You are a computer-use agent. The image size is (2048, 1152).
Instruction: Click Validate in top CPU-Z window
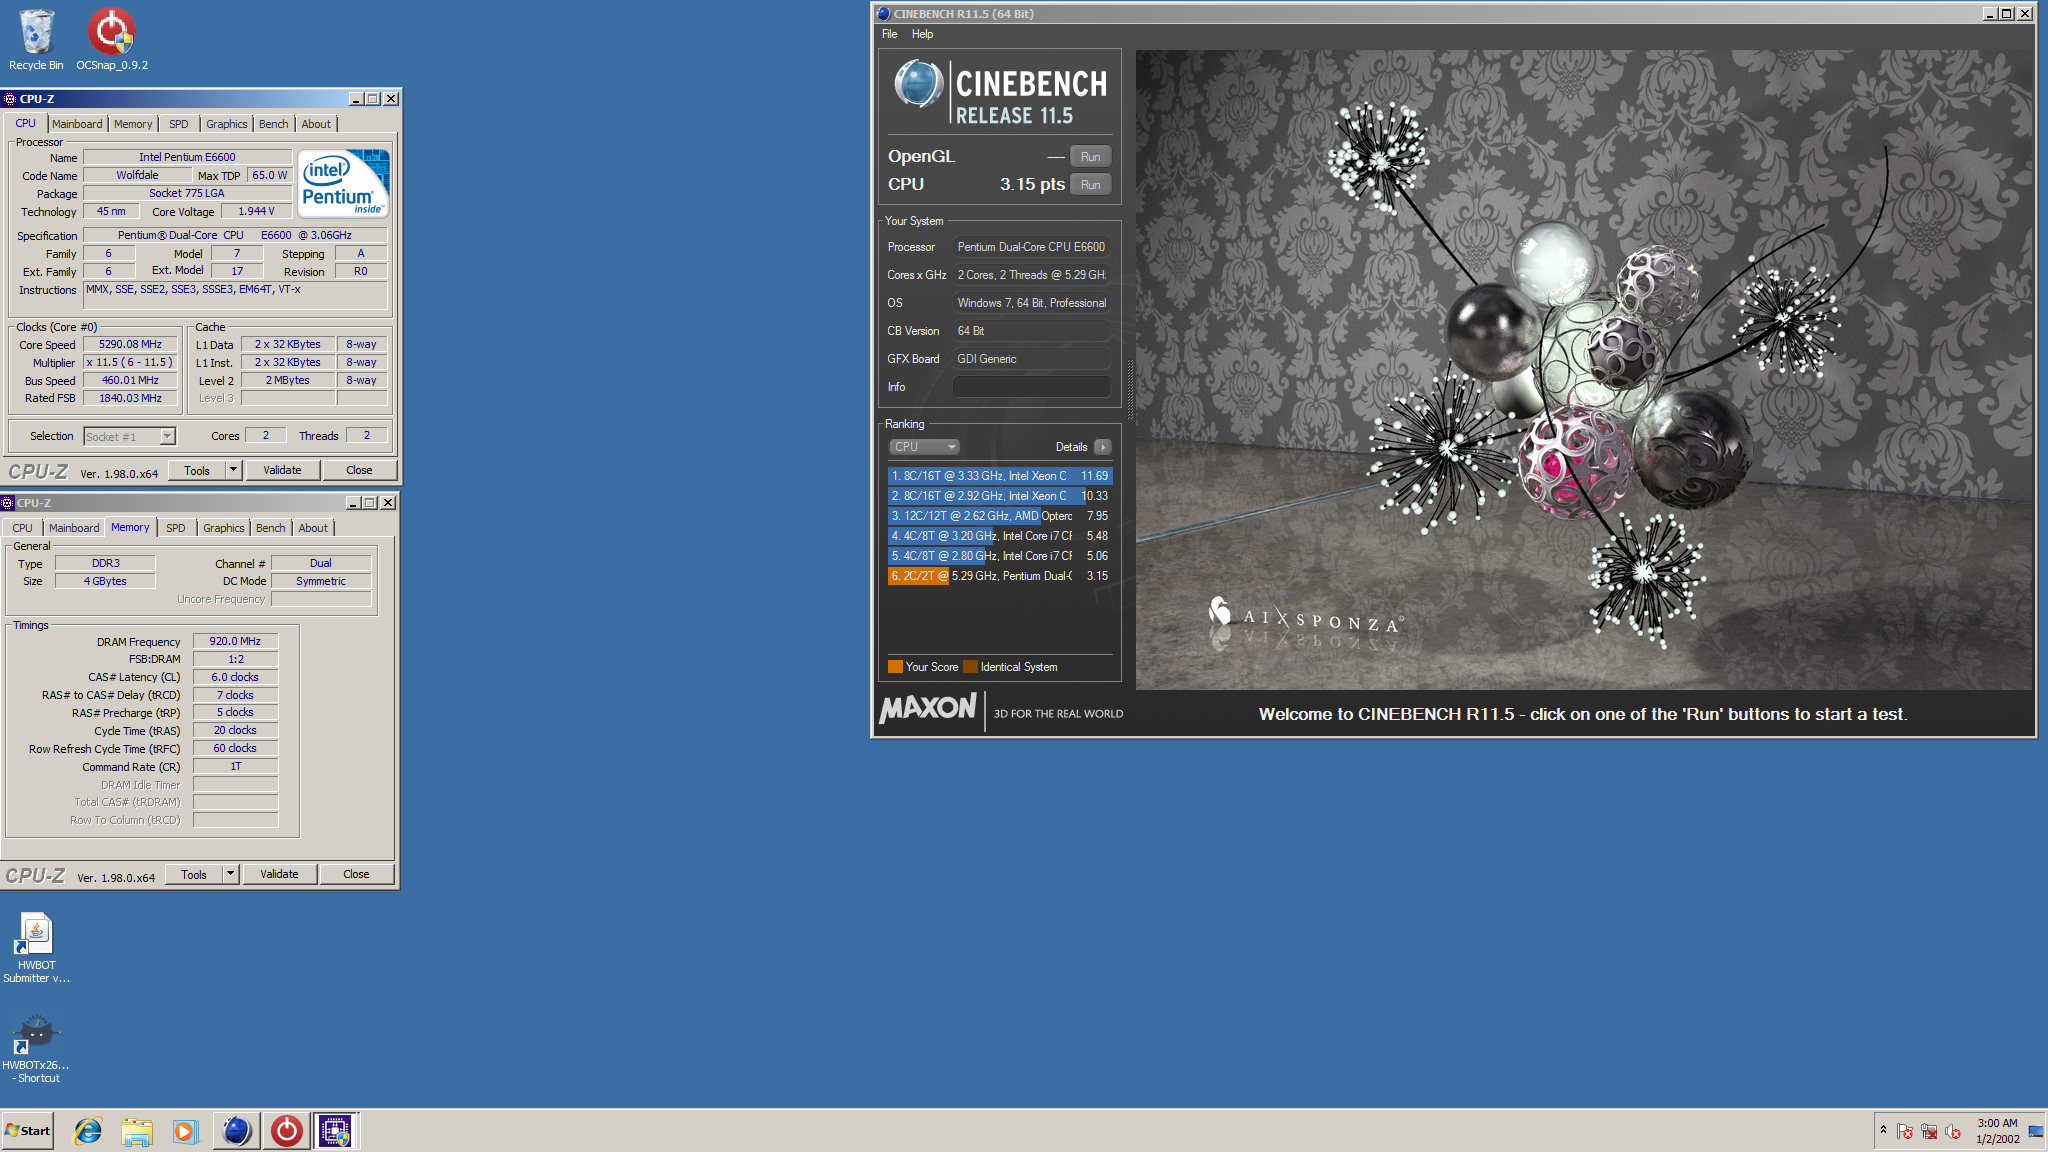(x=282, y=471)
